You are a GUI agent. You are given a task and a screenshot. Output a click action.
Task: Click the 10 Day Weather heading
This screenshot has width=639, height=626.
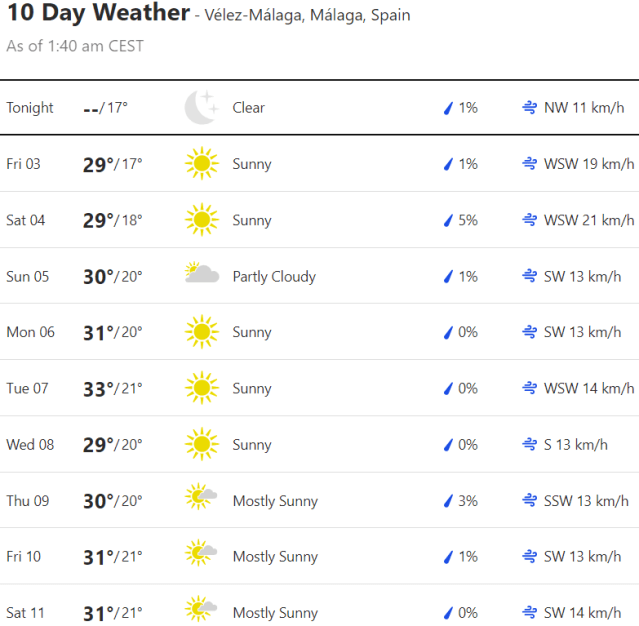[98, 13]
